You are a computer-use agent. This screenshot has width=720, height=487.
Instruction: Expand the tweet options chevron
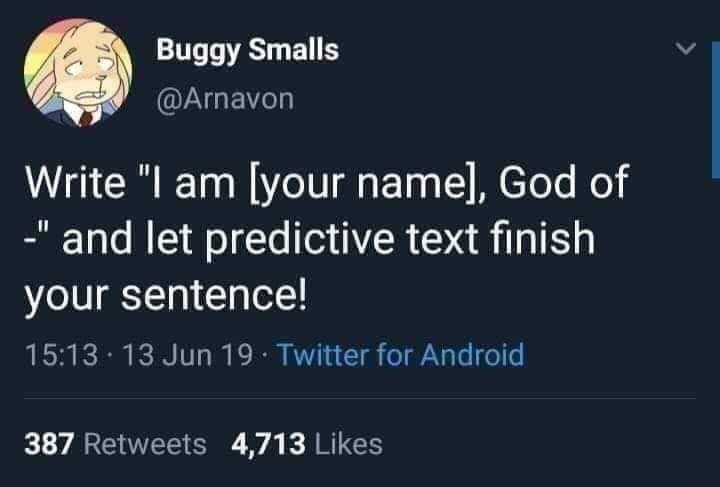[683, 48]
